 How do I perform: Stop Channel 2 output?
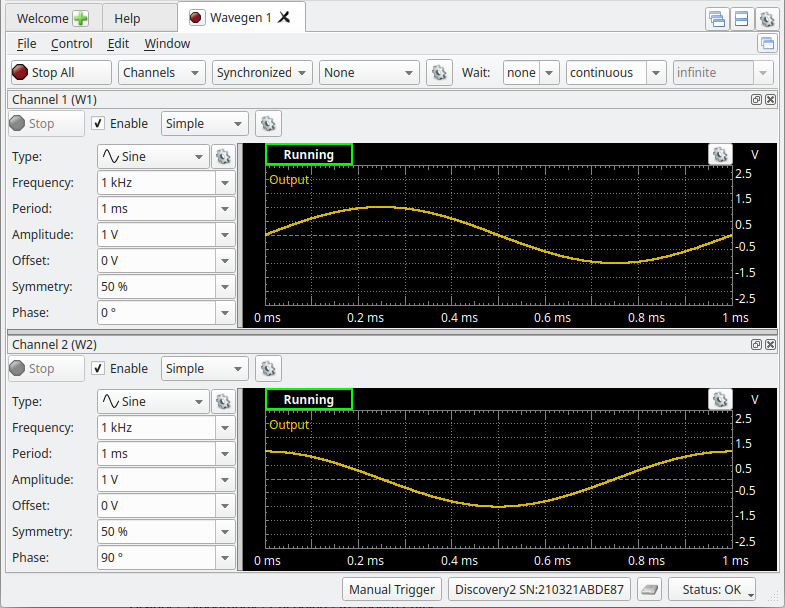(x=46, y=369)
